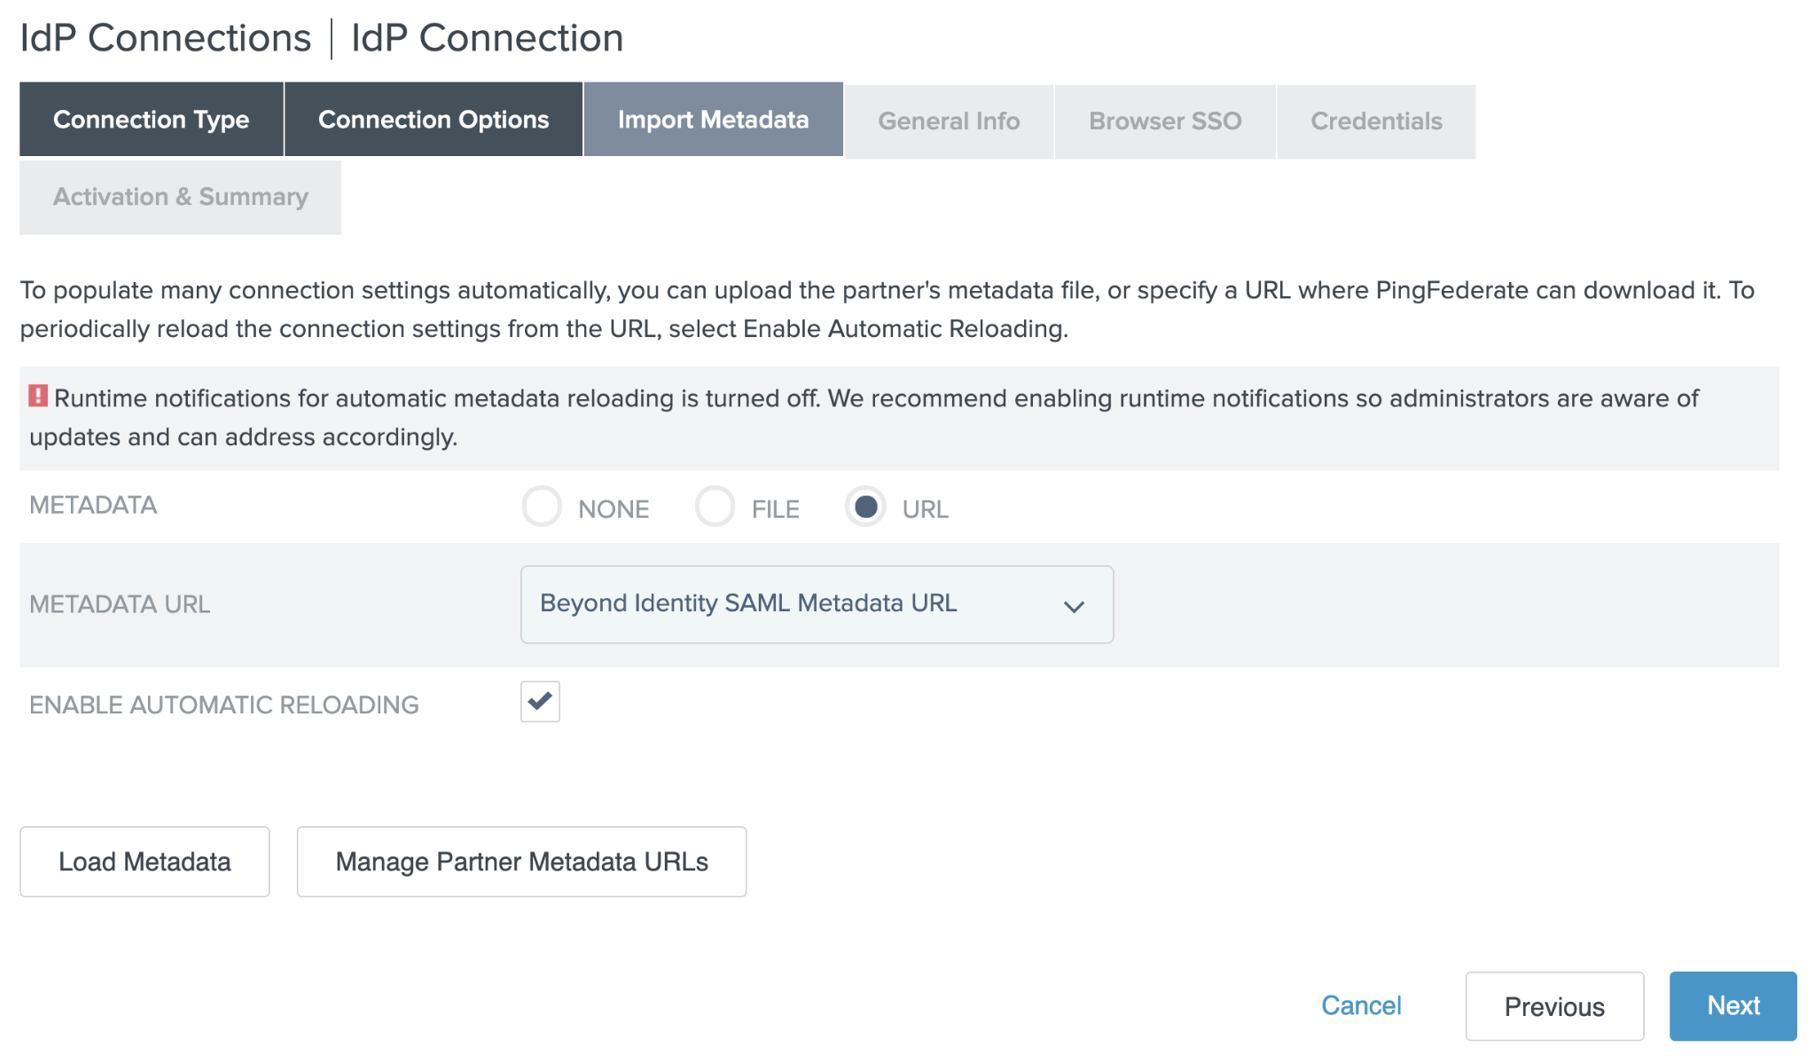
Task: Click the red warning exclamation icon
Action: click(38, 397)
